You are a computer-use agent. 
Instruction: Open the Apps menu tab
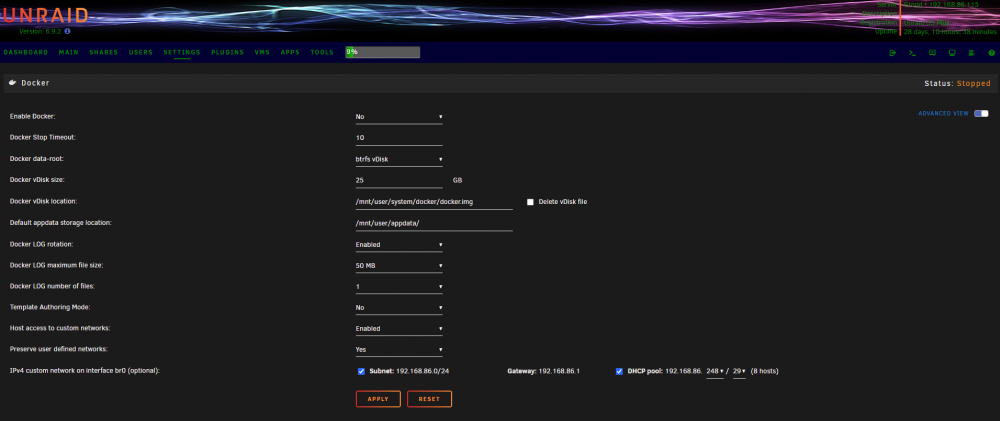(x=290, y=52)
